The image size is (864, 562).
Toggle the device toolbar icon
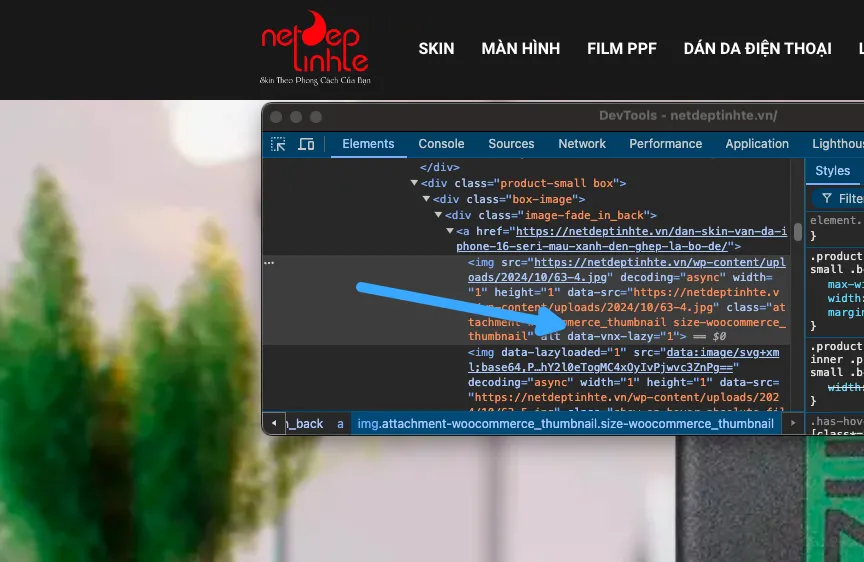(306, 144)
